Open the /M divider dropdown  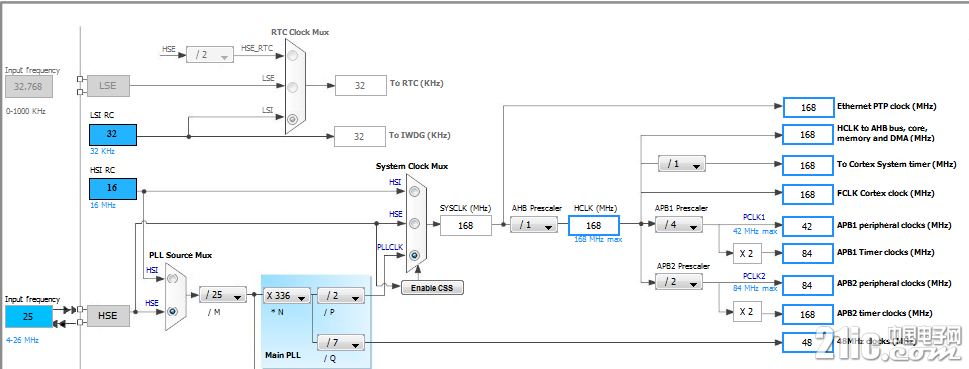[x=222, y=295]
